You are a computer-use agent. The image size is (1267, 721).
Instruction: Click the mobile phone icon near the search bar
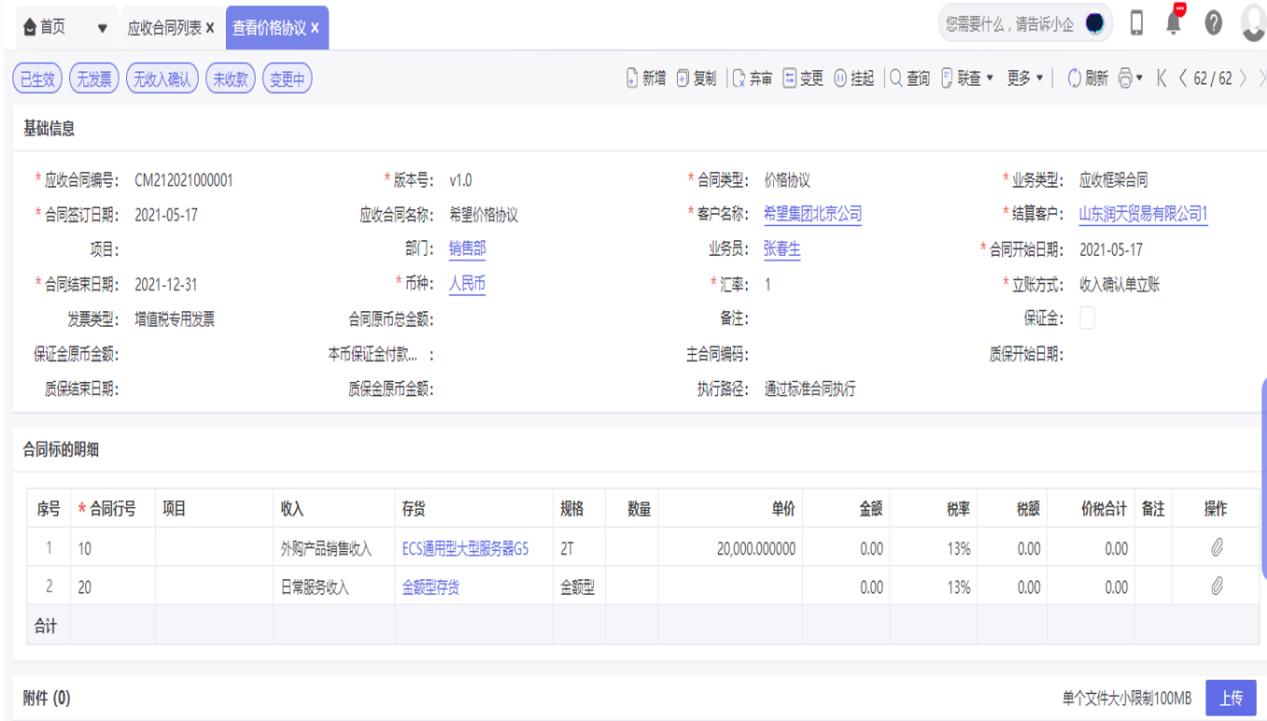click(x=1137, y=22)
